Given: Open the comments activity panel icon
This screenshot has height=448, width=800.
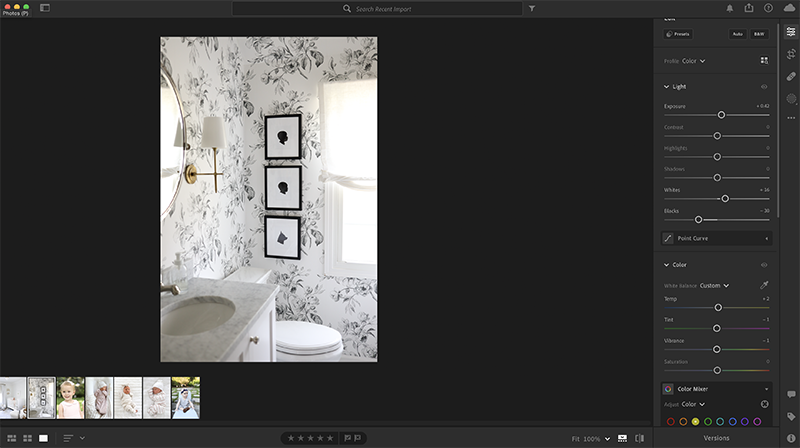Looking at the screenshot, I should tap(791, 394).
